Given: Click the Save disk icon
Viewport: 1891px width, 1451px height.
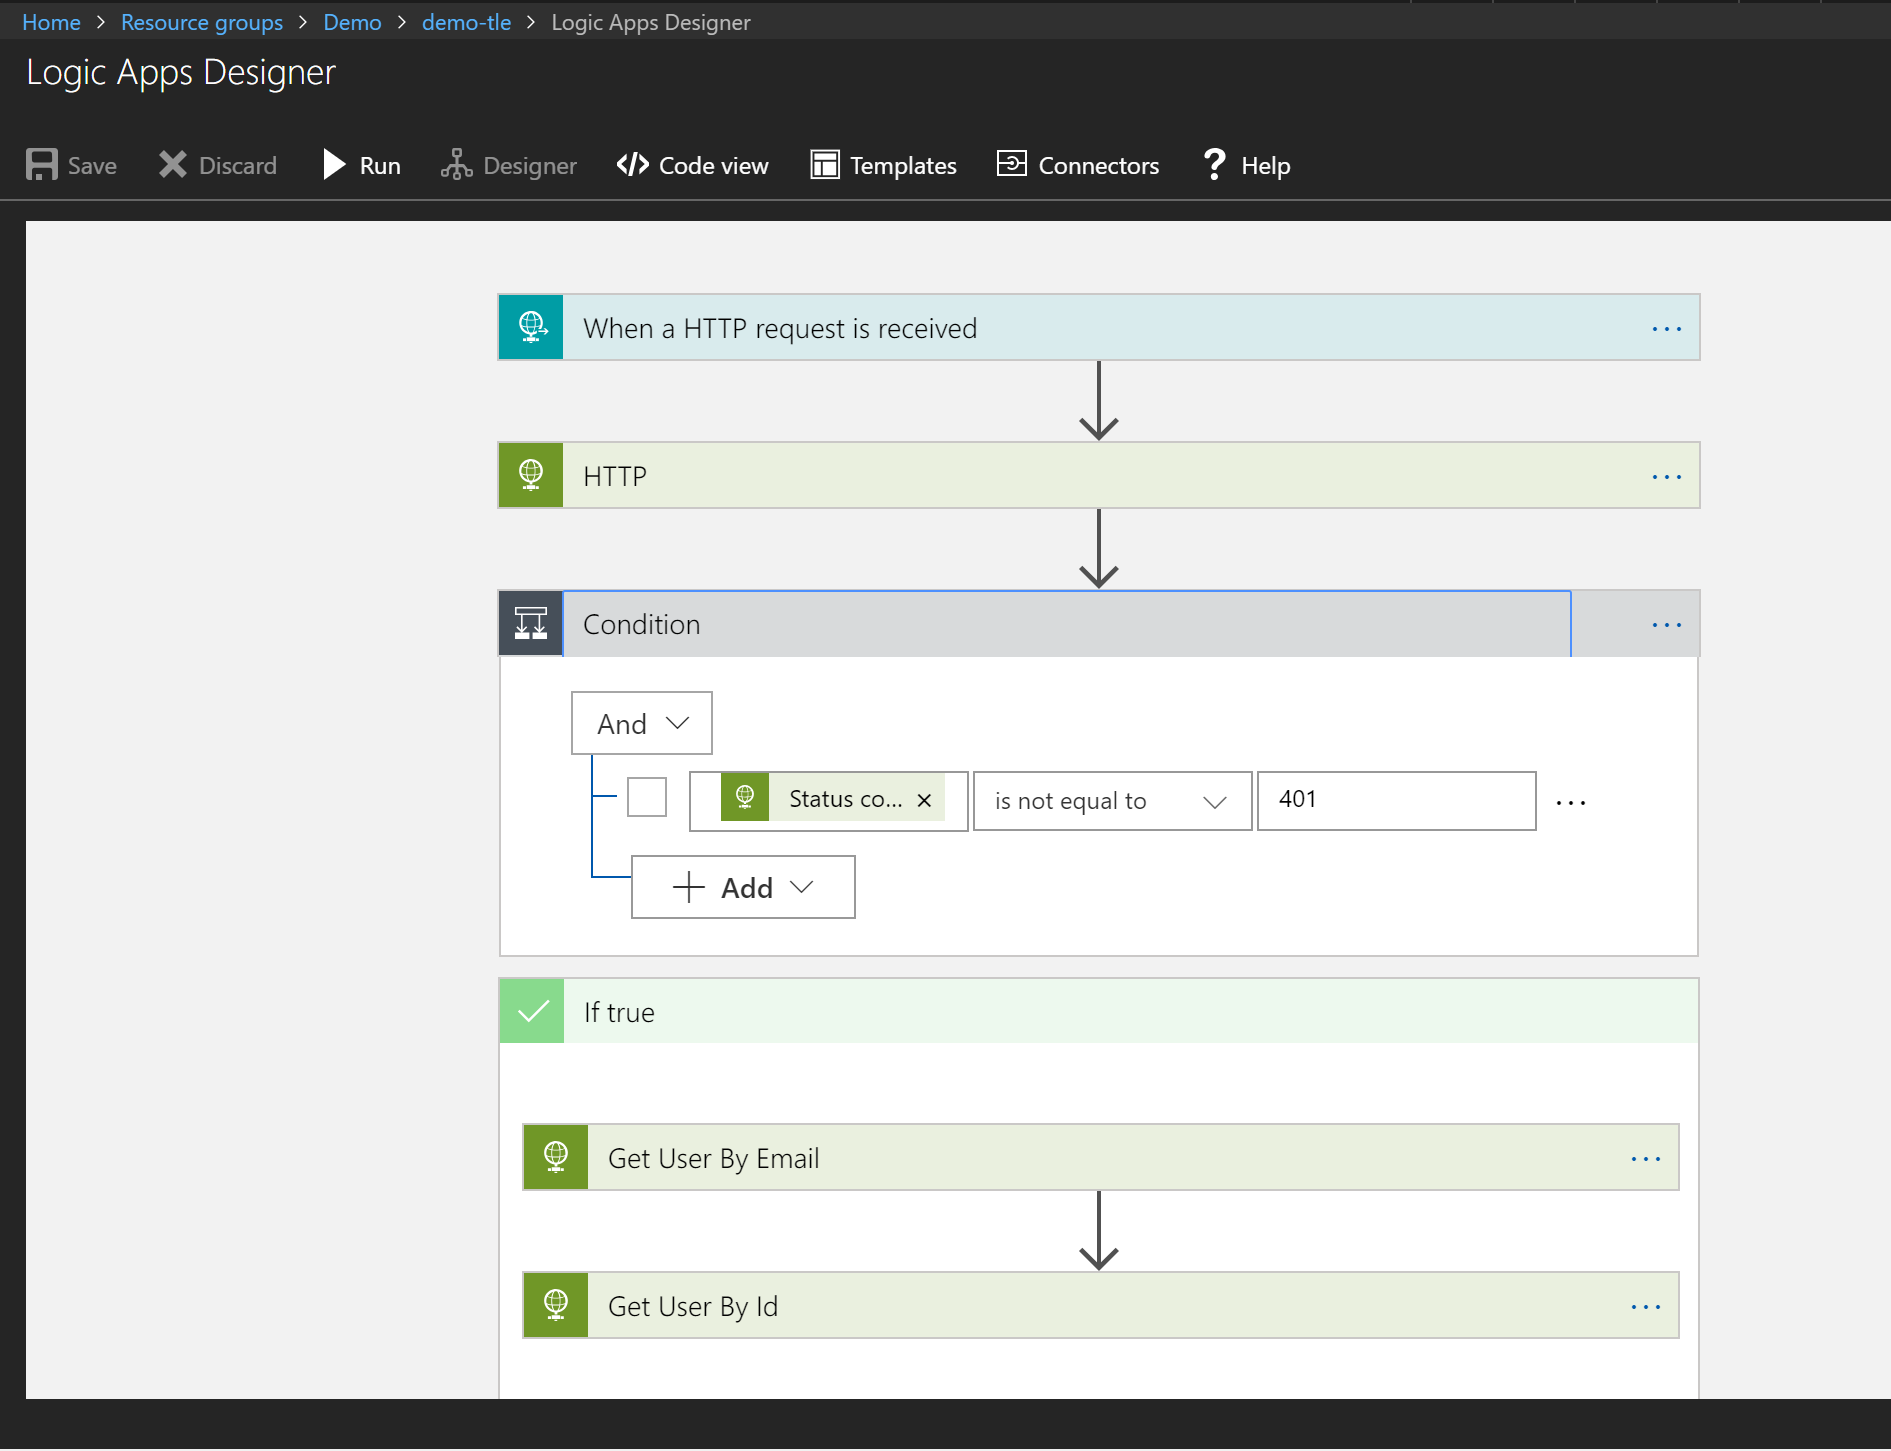Looking at the screenshot, I should [42, 165].
